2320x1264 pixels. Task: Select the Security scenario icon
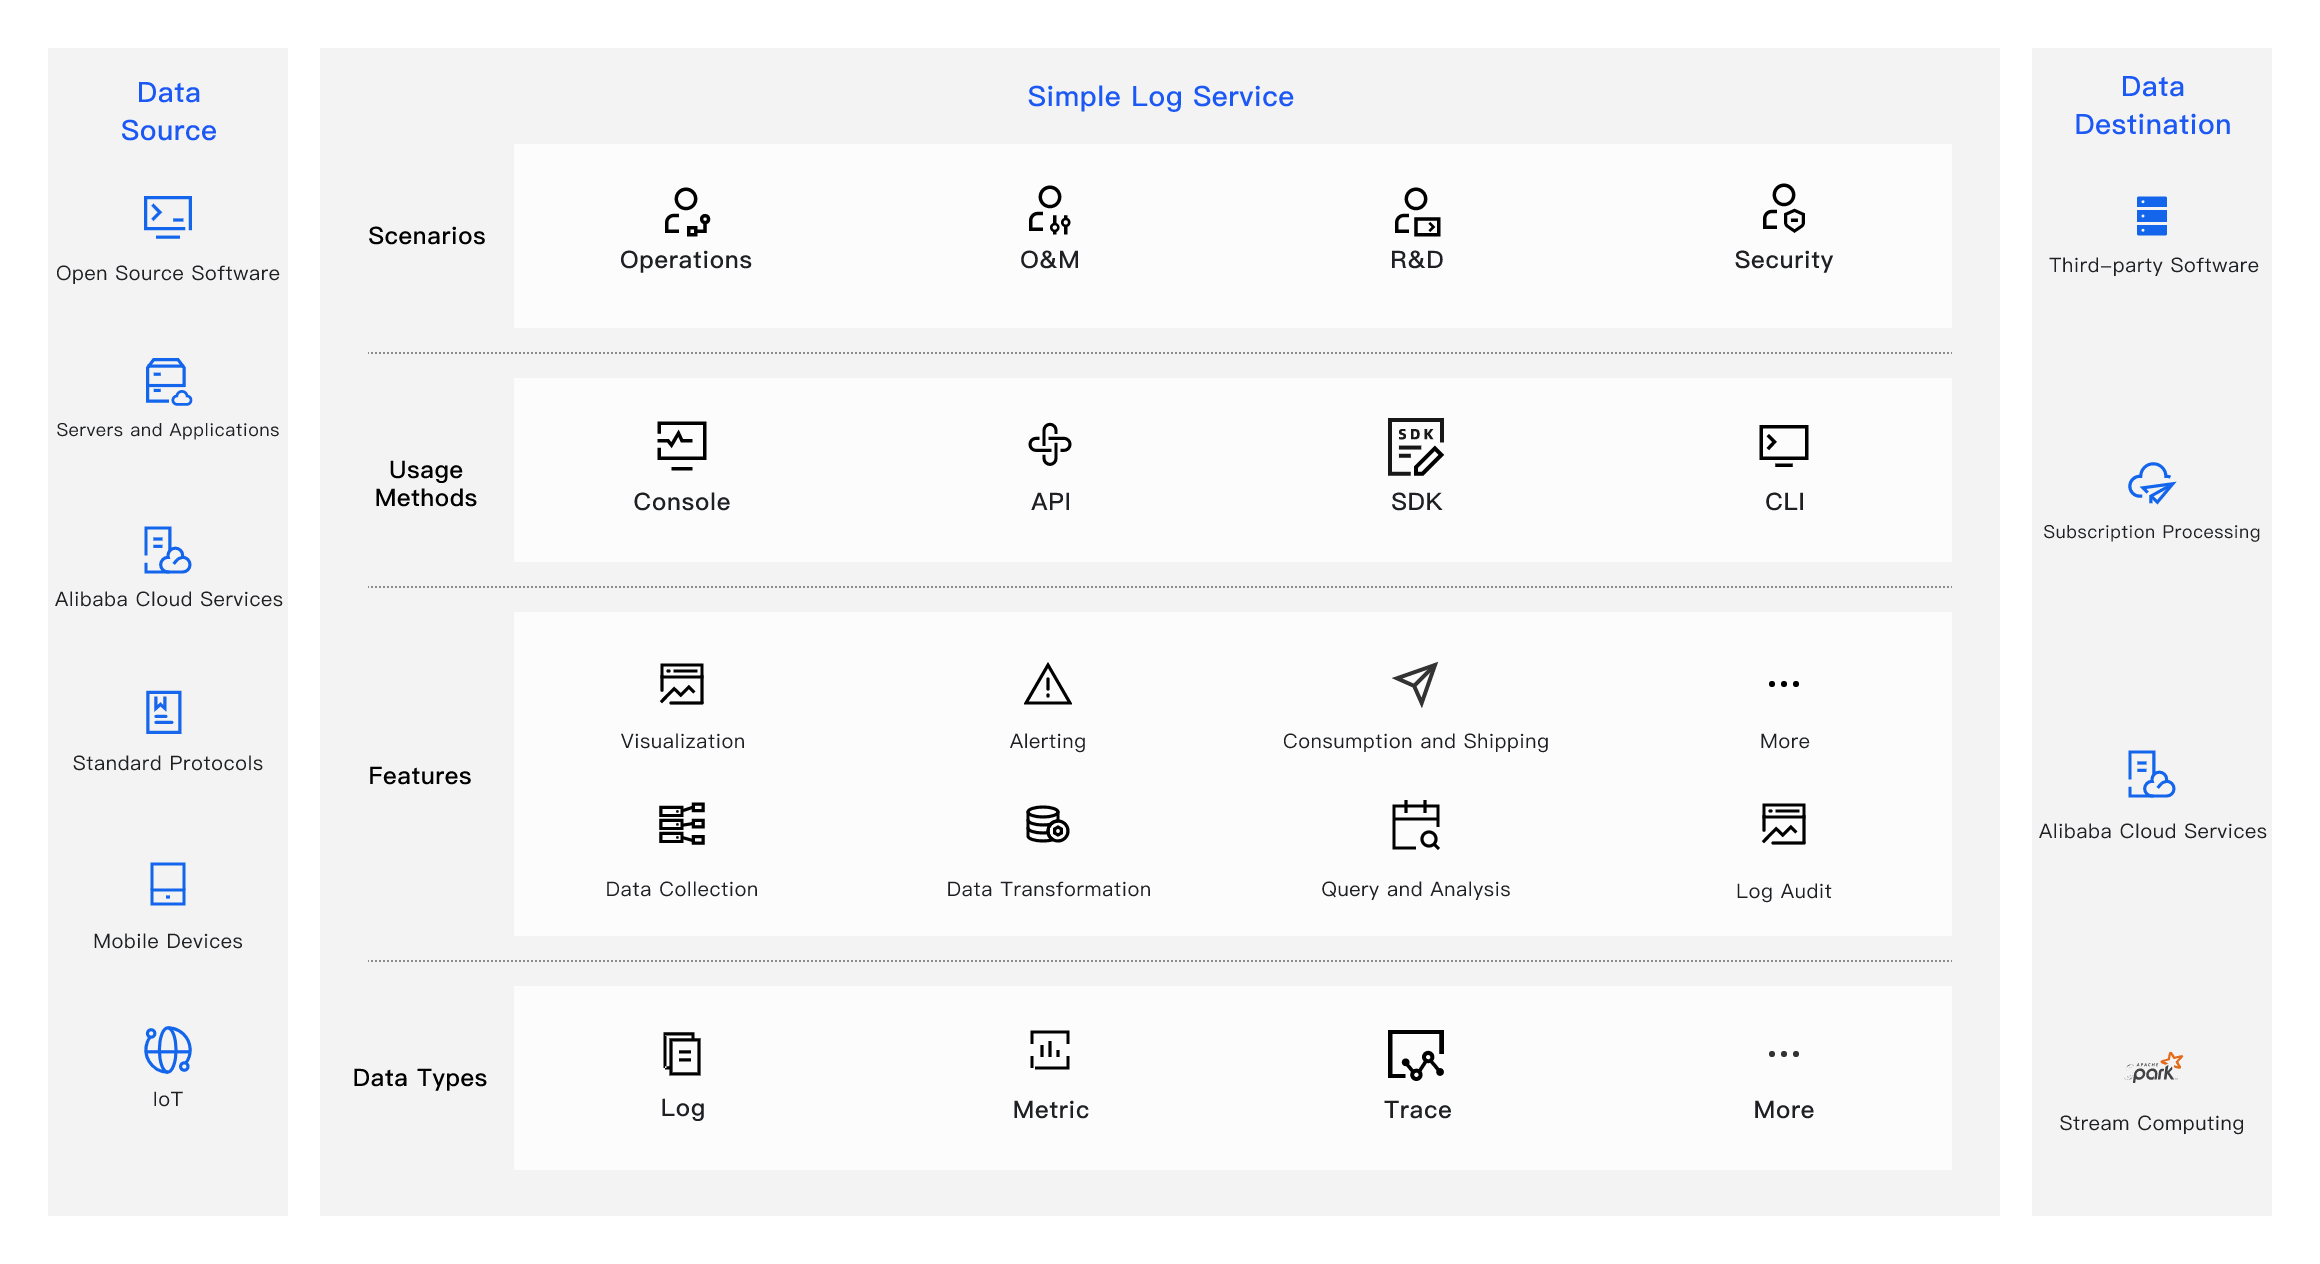pos(1784,208)
